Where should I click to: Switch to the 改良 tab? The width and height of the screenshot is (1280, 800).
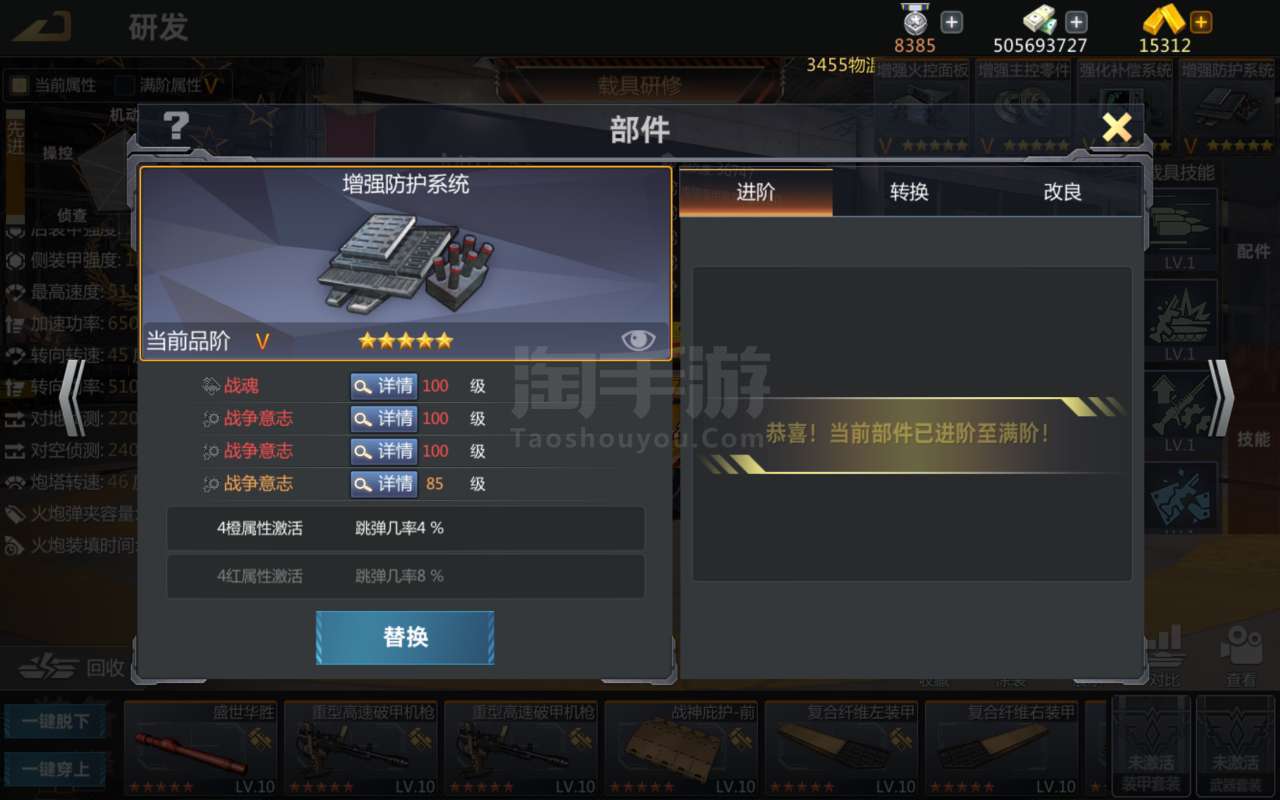click(x=1062, y=192)
